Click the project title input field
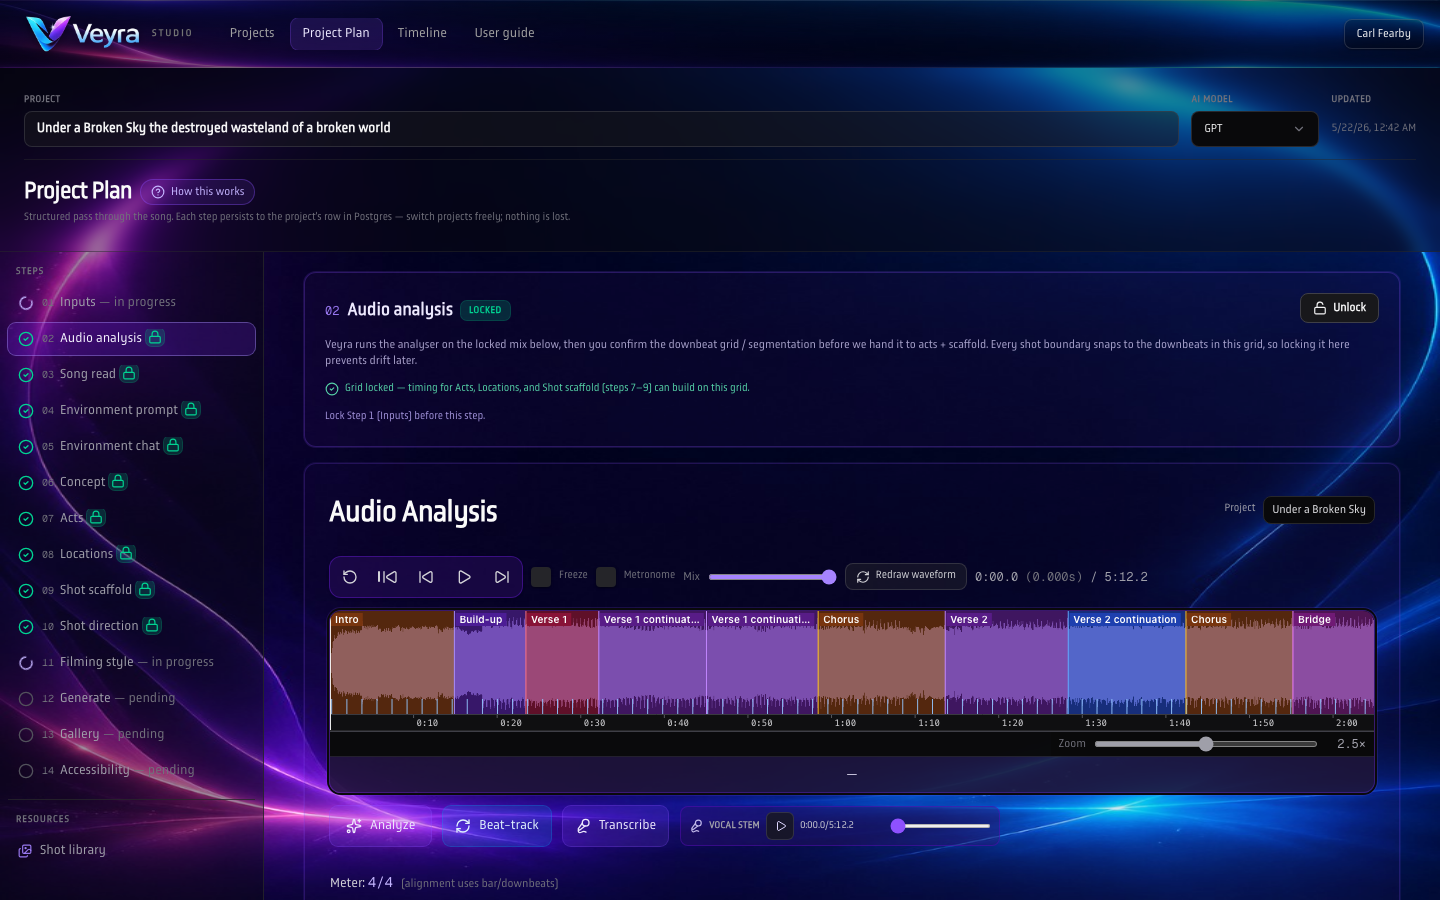Image resolution: width=1440 pixels, height=900 pixels. click(601, 129)
